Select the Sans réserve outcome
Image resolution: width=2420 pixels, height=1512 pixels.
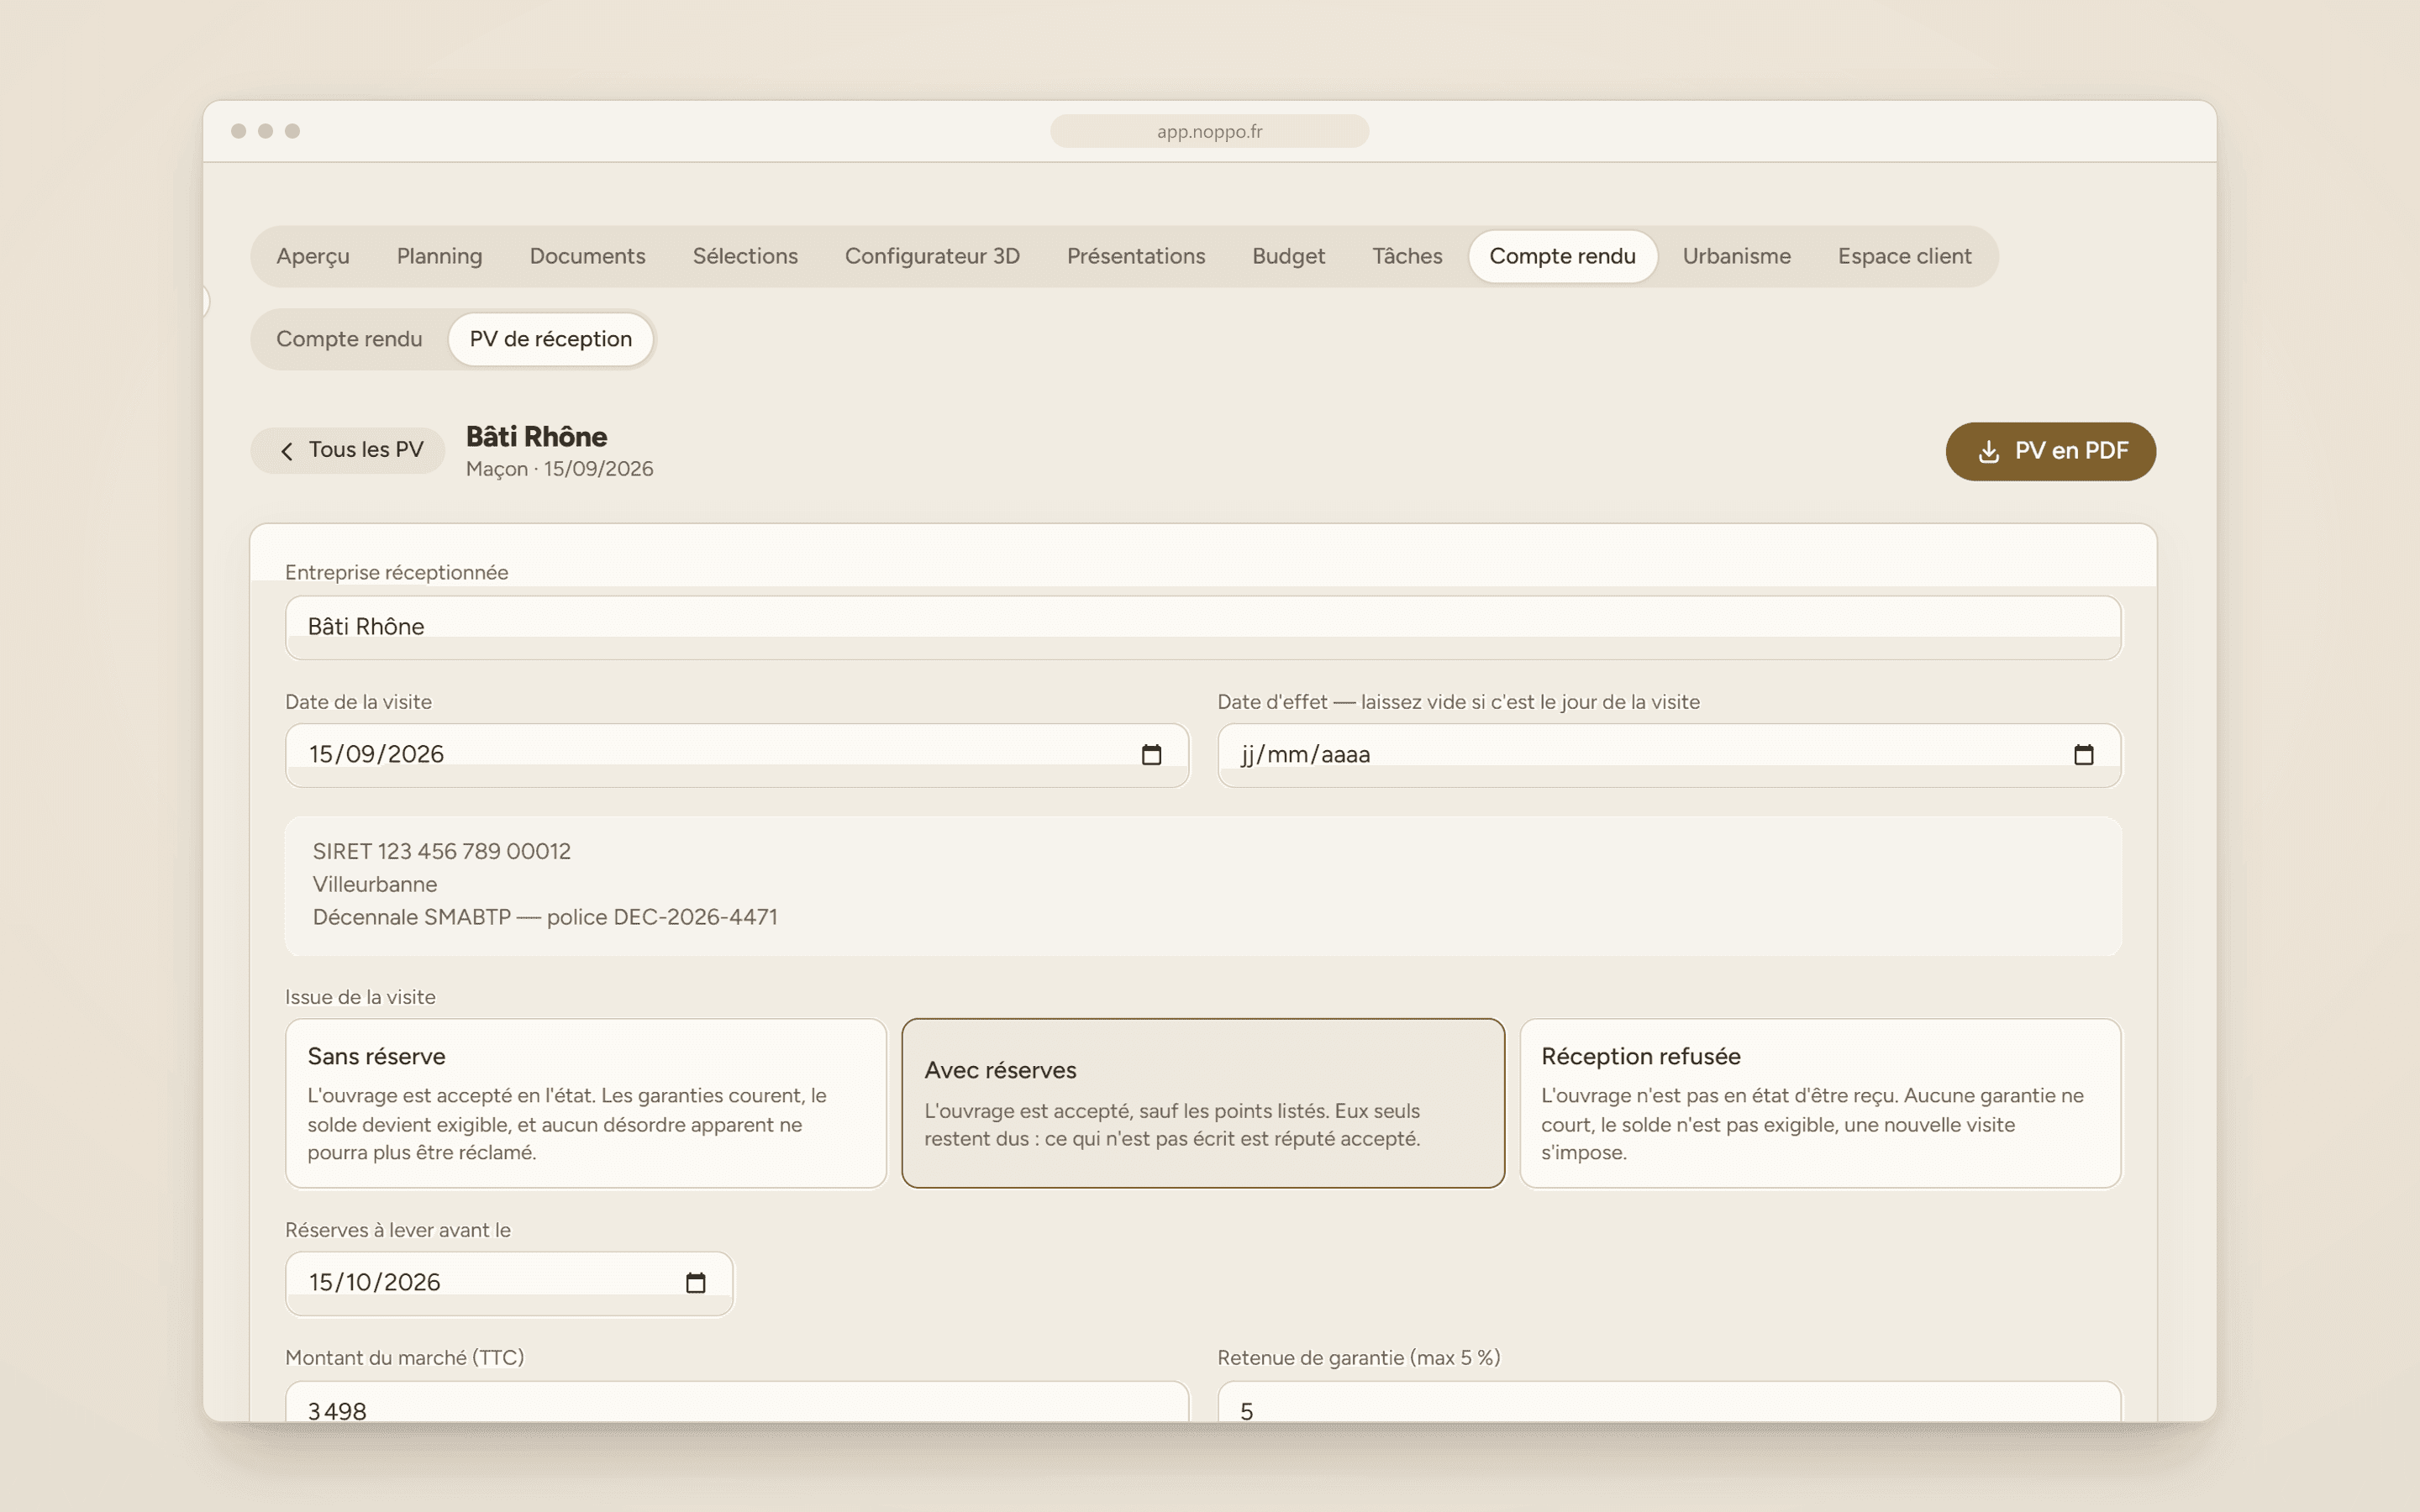pyautogui.click(x=586, y=1103)
